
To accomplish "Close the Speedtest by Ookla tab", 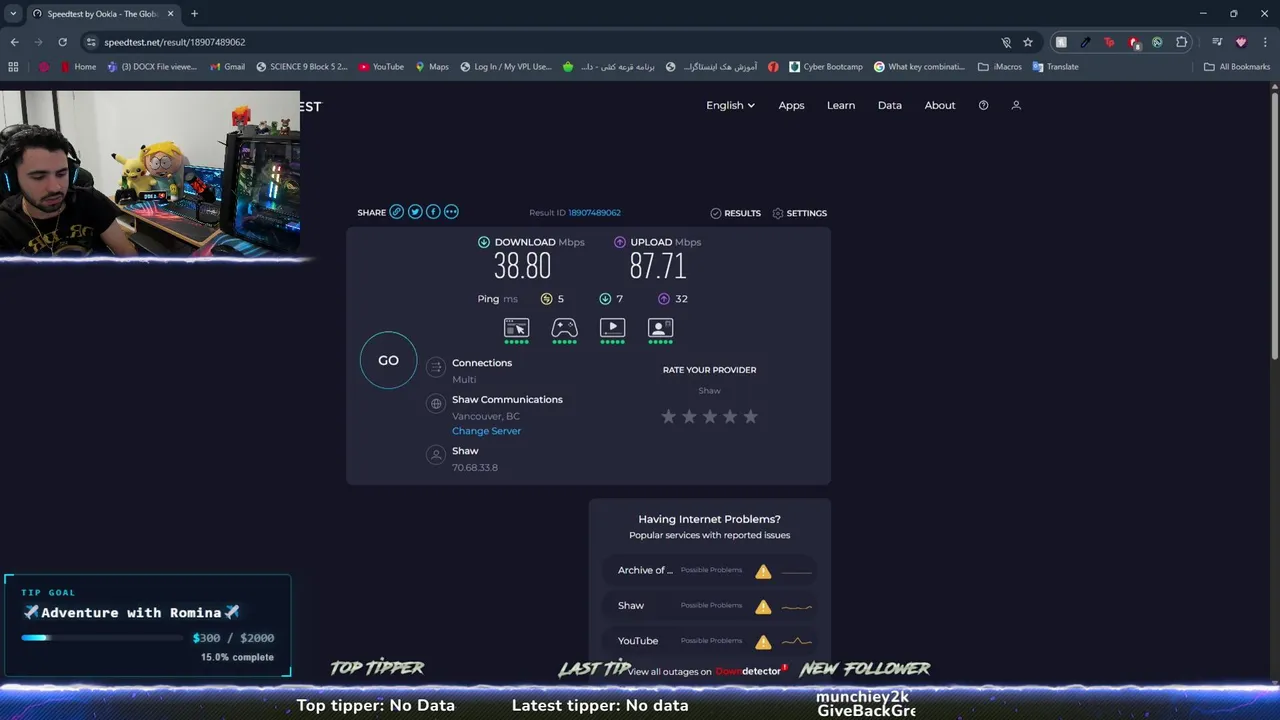I will click(x=170, y=14).
